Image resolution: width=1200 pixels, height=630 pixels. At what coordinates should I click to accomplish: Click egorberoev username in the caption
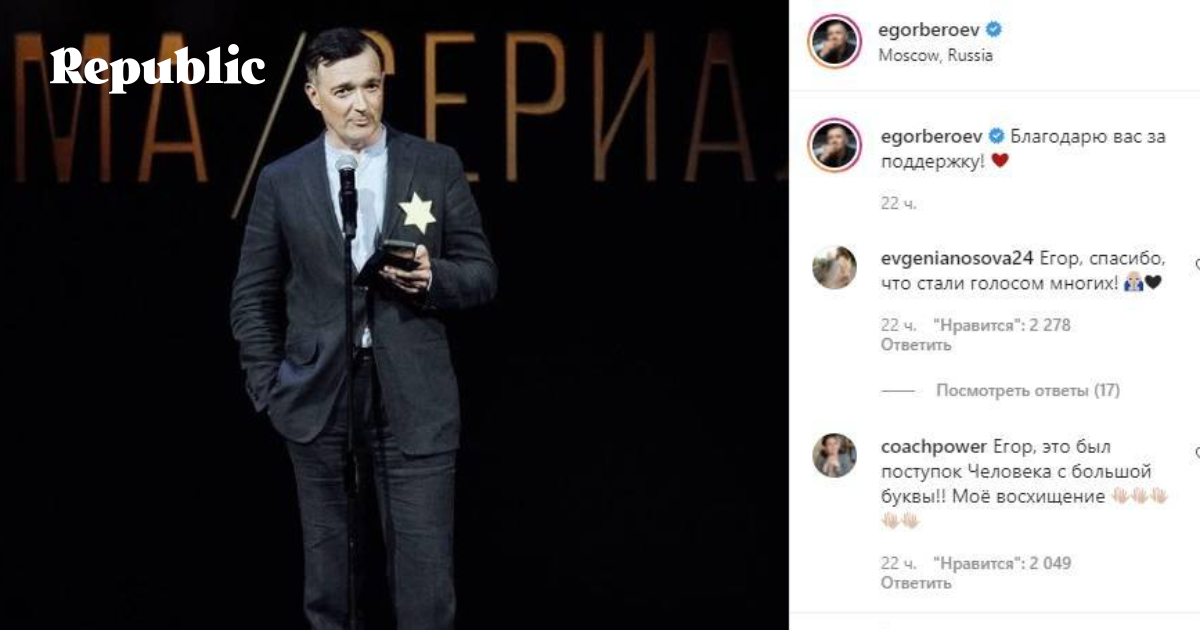930,136
